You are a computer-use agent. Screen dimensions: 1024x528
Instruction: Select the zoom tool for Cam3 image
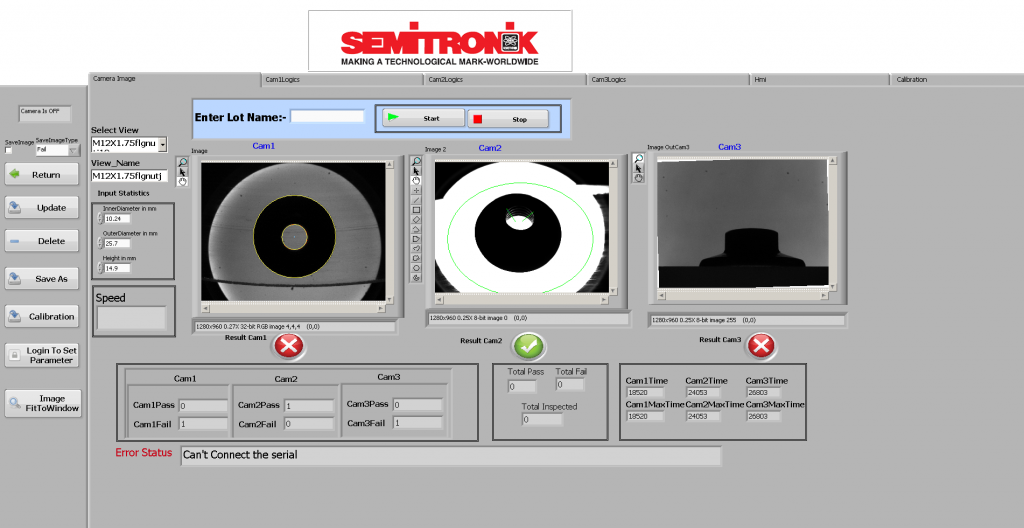638,158
